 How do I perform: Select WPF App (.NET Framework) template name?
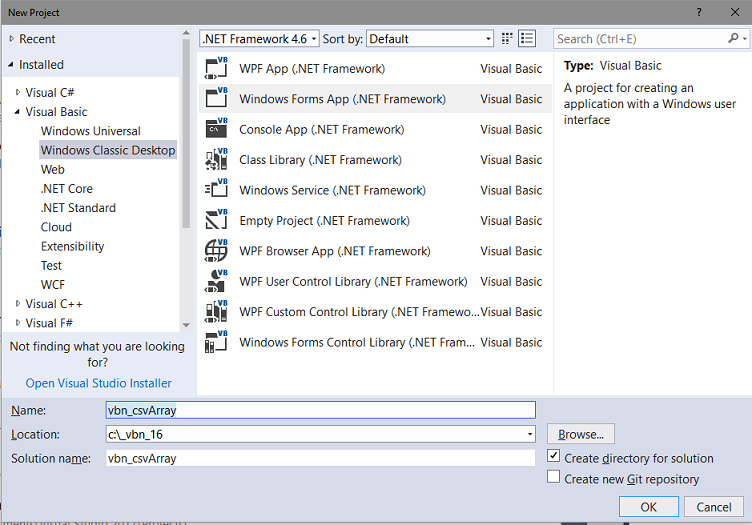click(312, 69)
